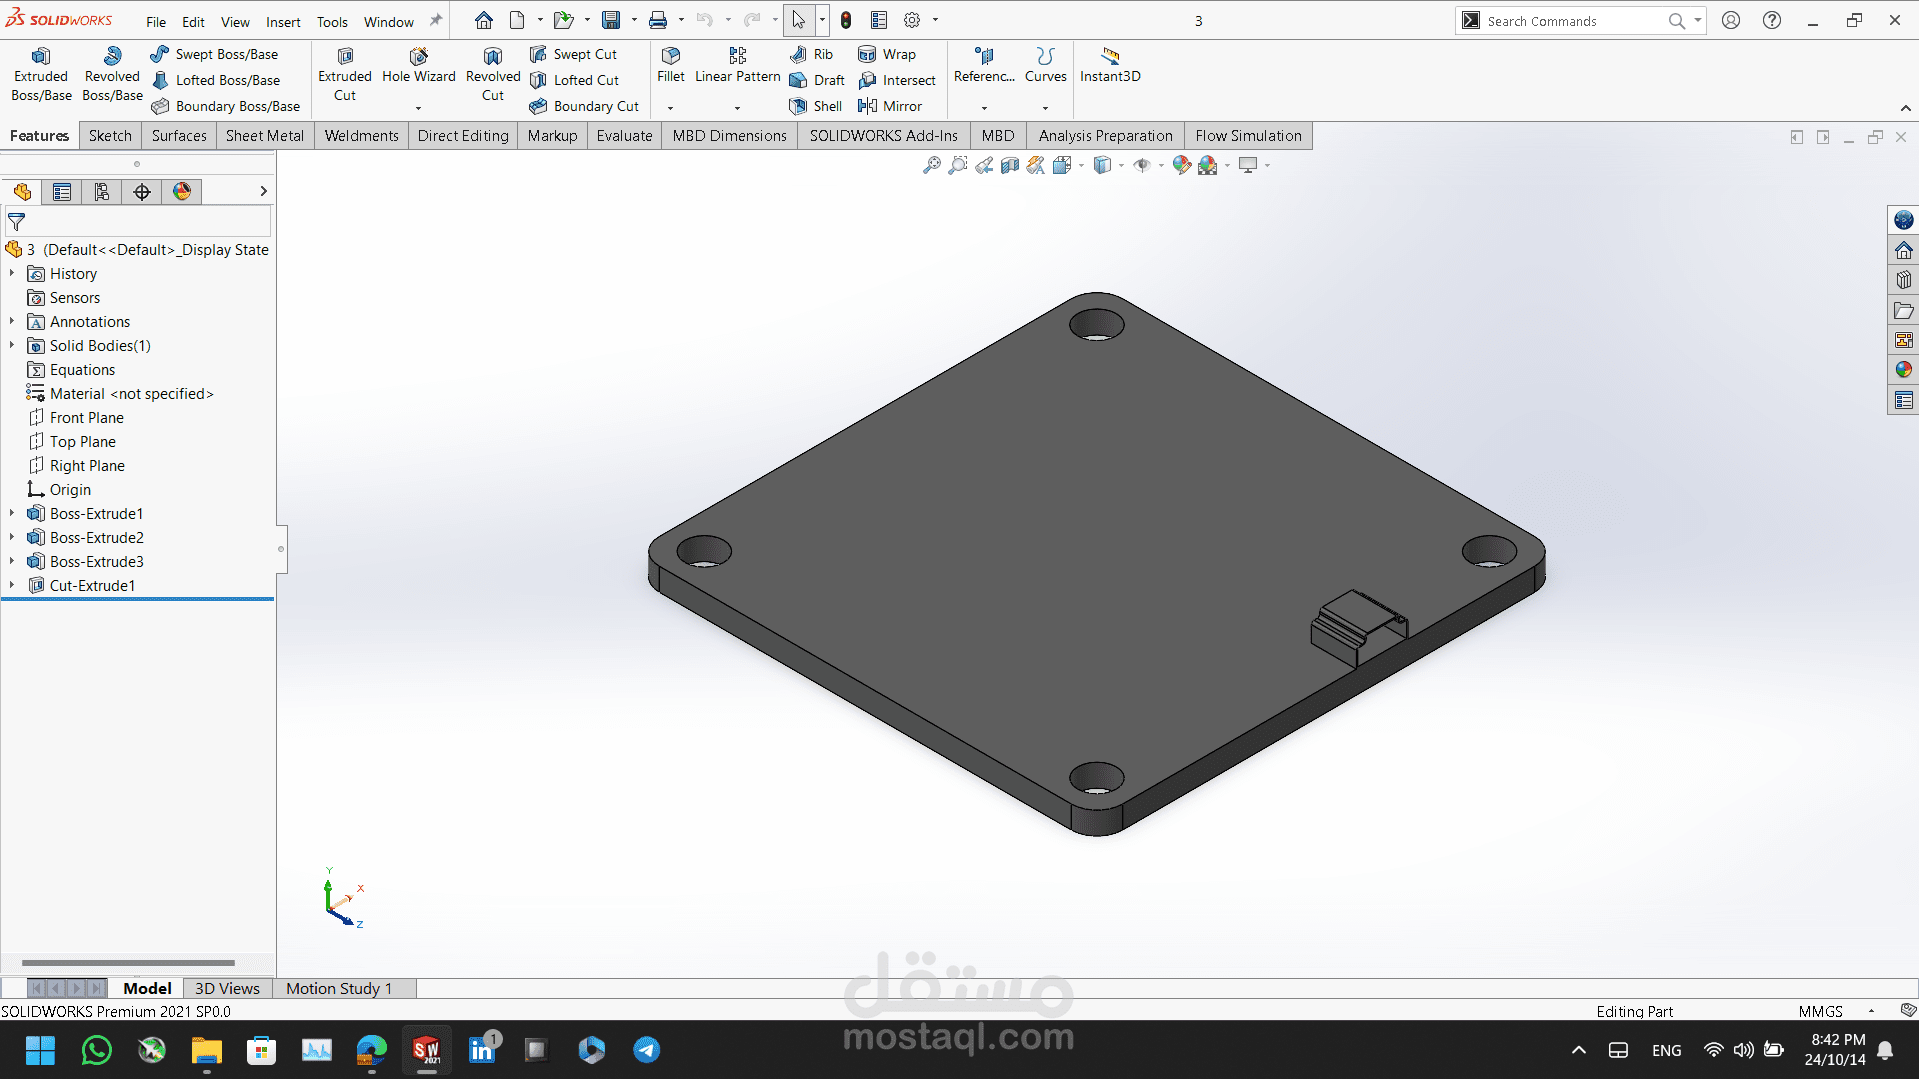Open File Explorer from the taskbar

coord(206,1050)
